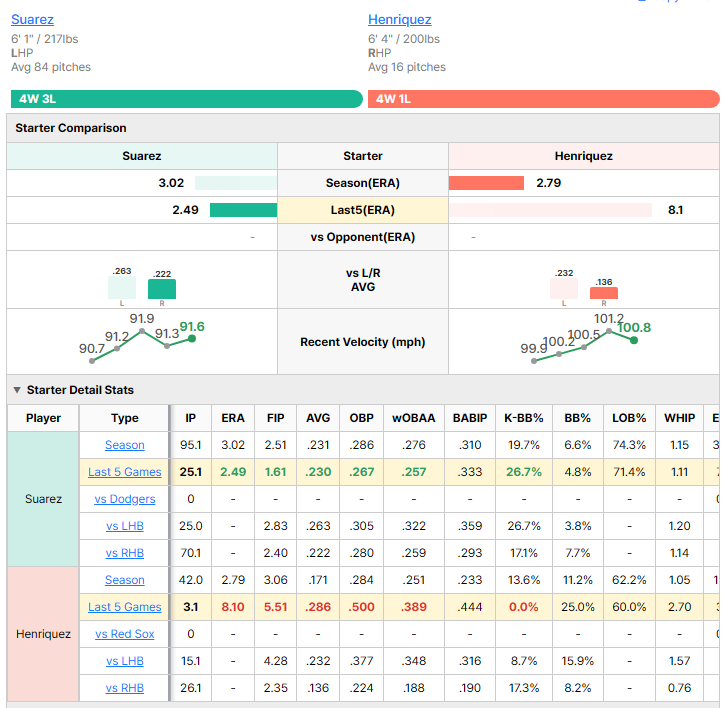Open Suarez Last 5 Games link
Image resolution: width=726 pixels, height=708 pixels.
point(125,472)
